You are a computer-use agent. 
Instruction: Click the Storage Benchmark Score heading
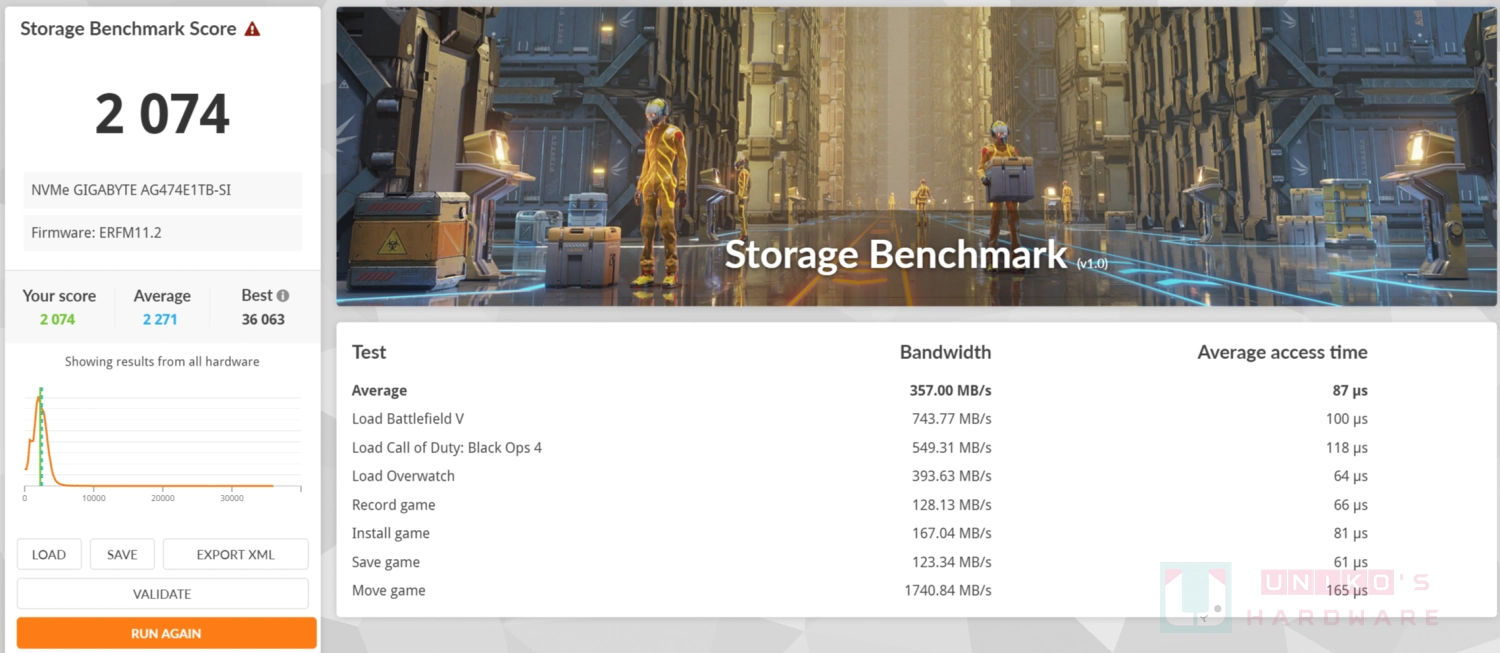click(x=129, y=29)
